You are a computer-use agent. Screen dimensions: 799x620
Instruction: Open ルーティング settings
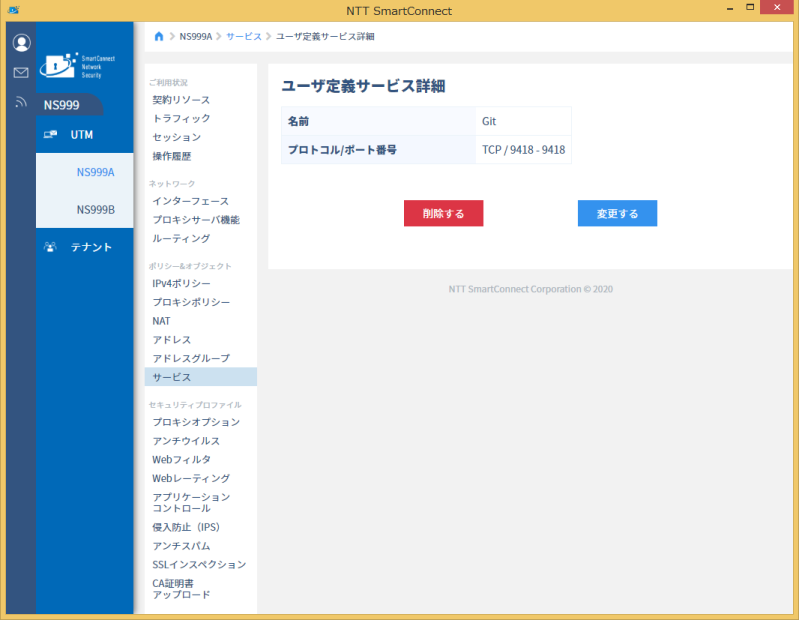[181, 238]
